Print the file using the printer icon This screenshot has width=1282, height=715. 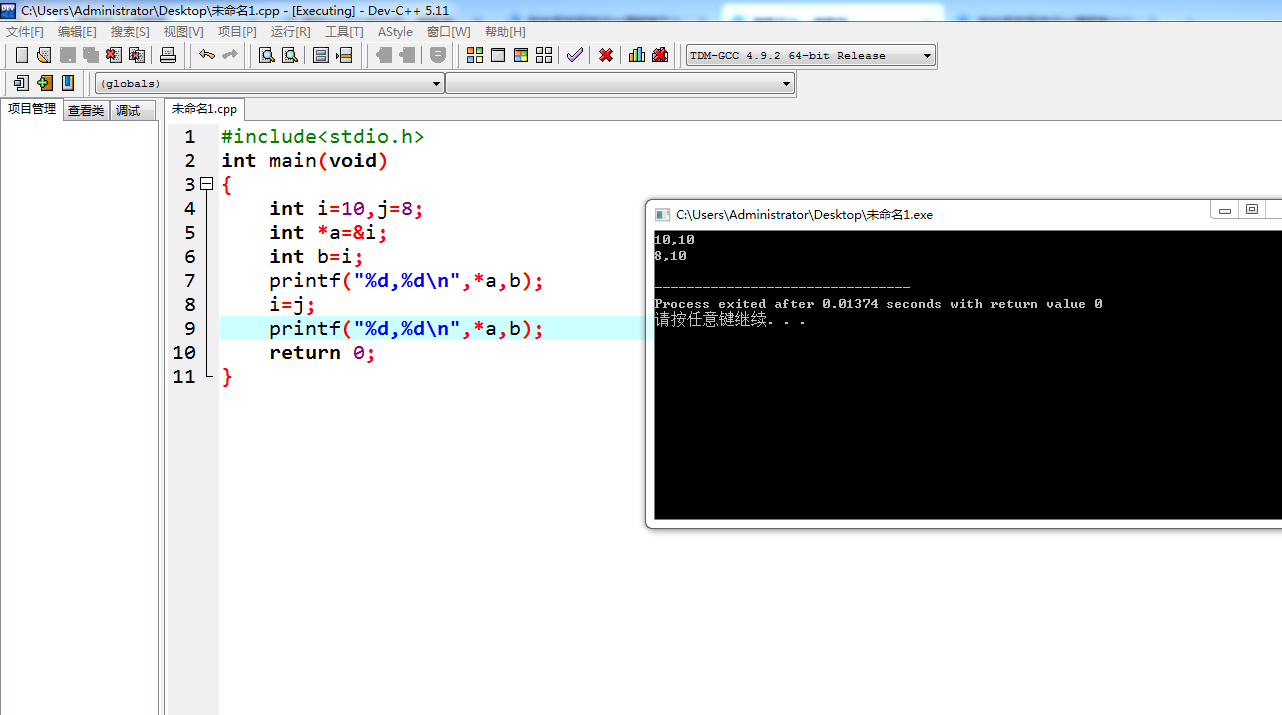click(x=168, y=55)
